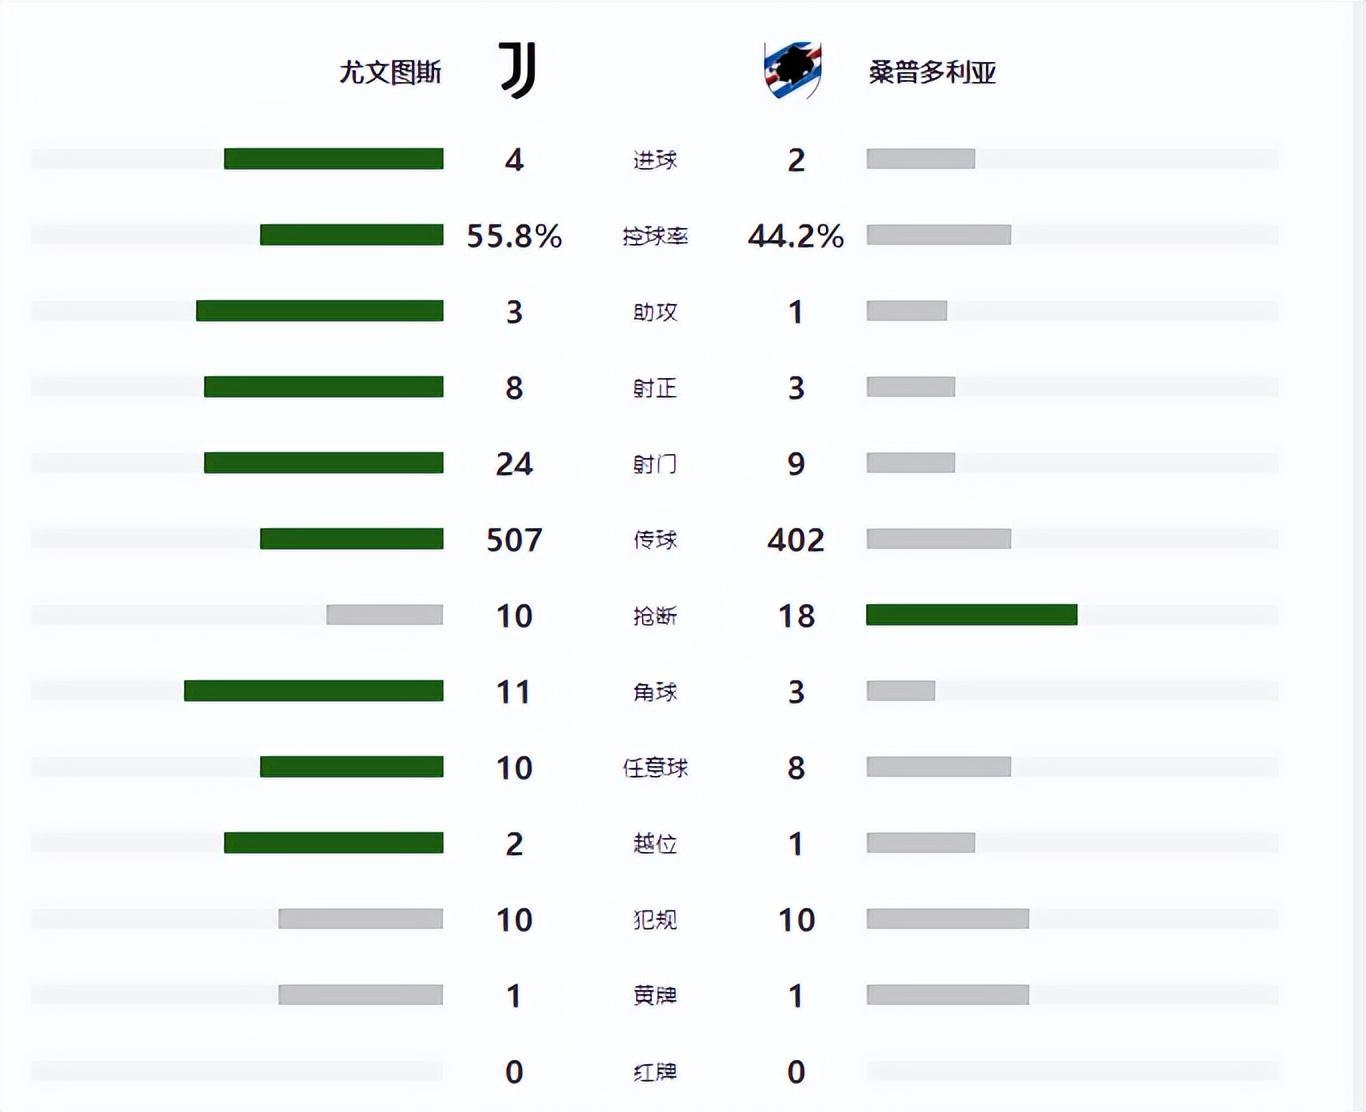Viewport: 1366px width, 1112px height.
Task: Click Sampdoria's 402 传球 value
Action: (x=796, y=540)
